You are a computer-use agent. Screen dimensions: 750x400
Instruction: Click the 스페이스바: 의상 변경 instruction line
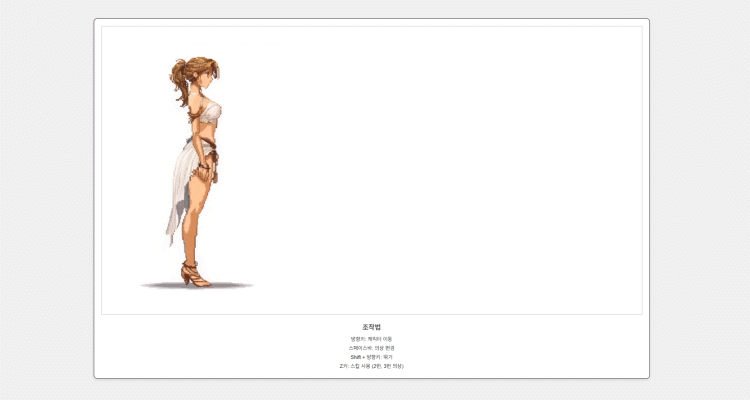click(372, 348)
